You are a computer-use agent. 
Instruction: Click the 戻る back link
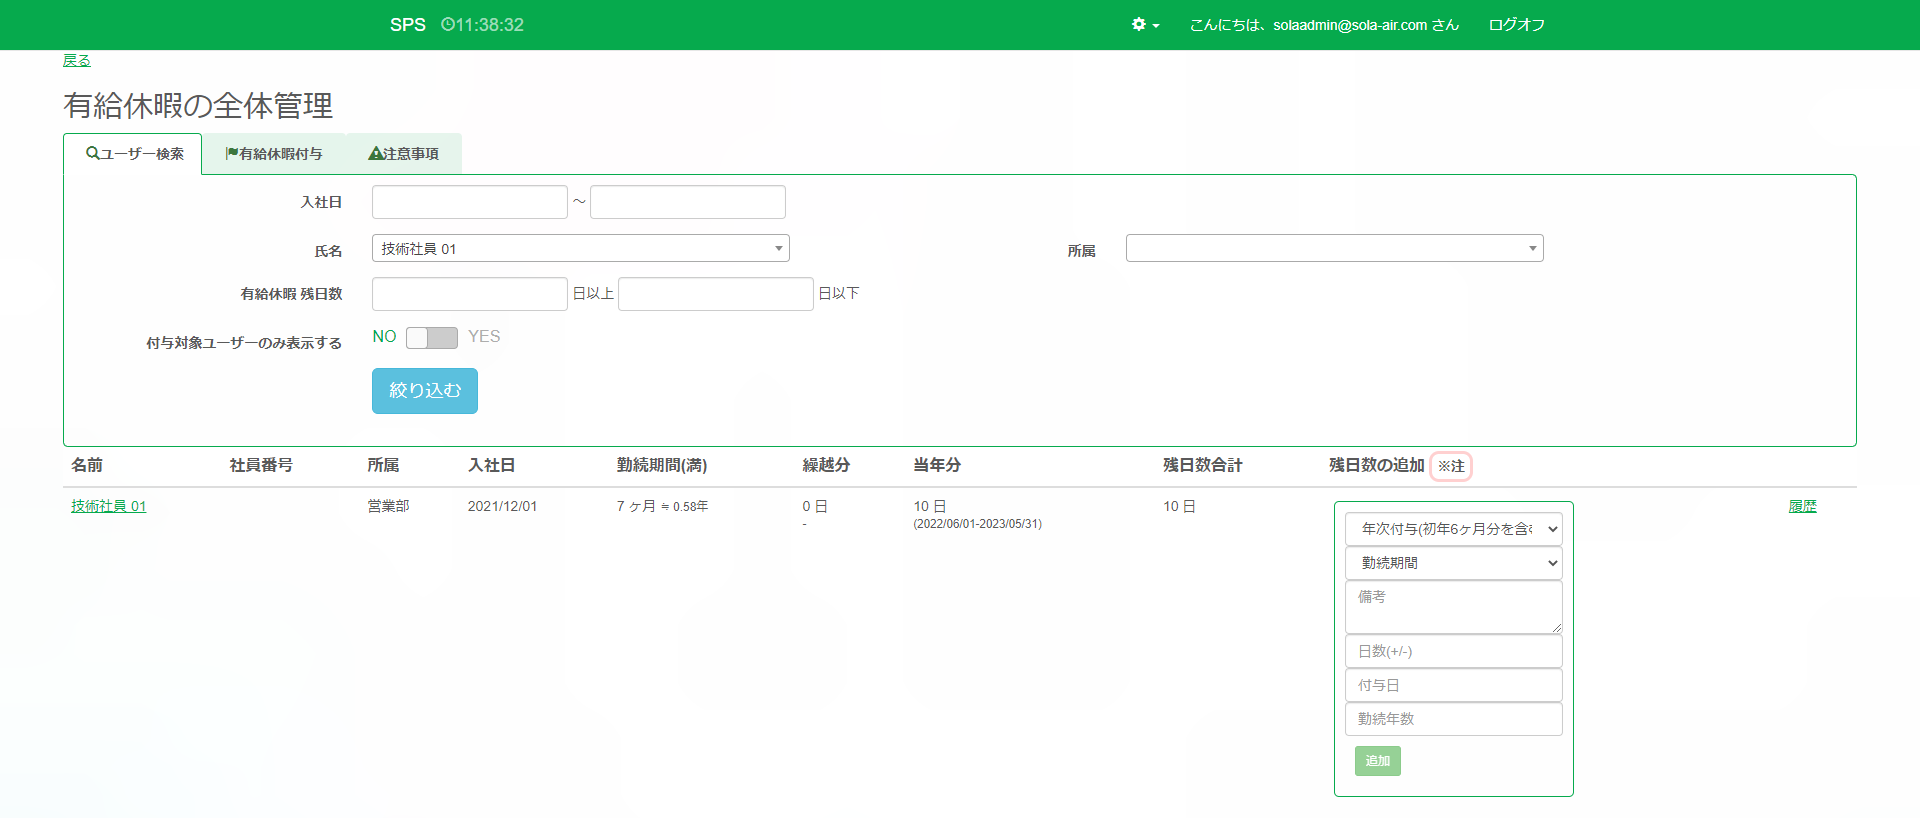point(77,61)
